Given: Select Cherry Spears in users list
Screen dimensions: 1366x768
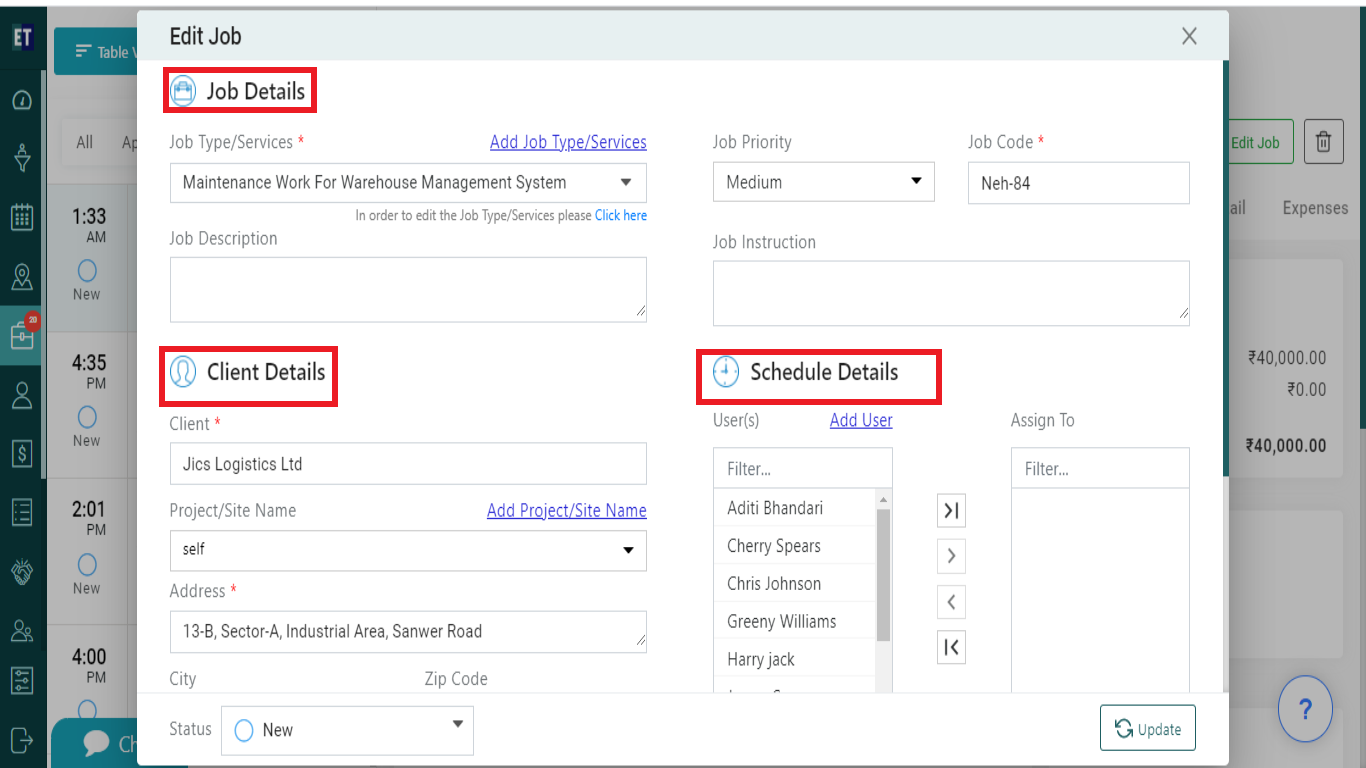Looking at the screenshot, I should 795,546.
